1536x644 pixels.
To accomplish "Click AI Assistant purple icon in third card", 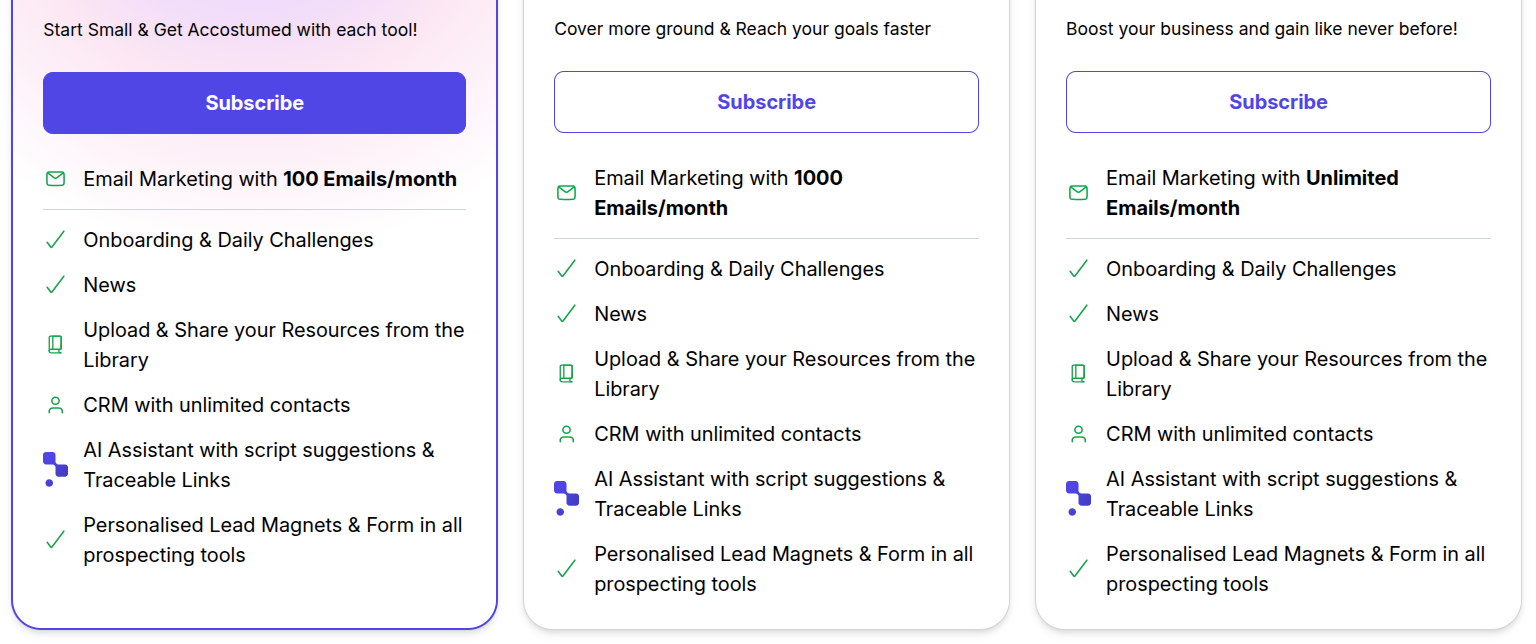I will tap(1078, 498).
